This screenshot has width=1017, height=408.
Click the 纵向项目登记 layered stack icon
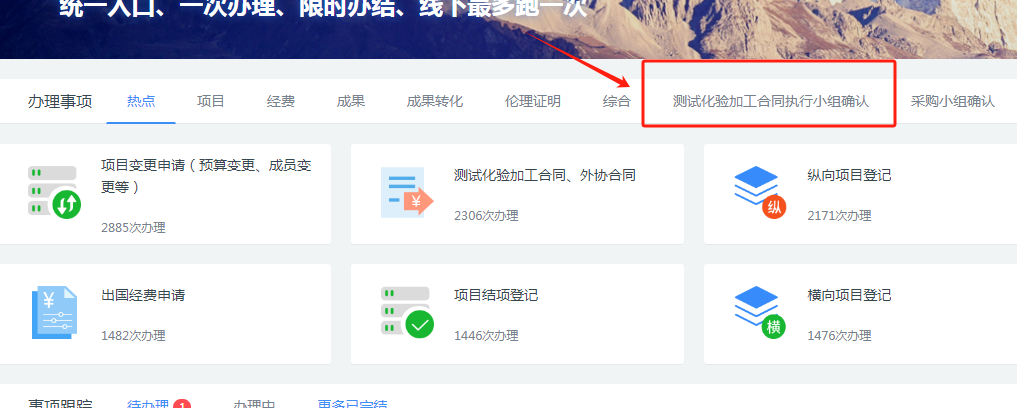(x=760, y=192)
